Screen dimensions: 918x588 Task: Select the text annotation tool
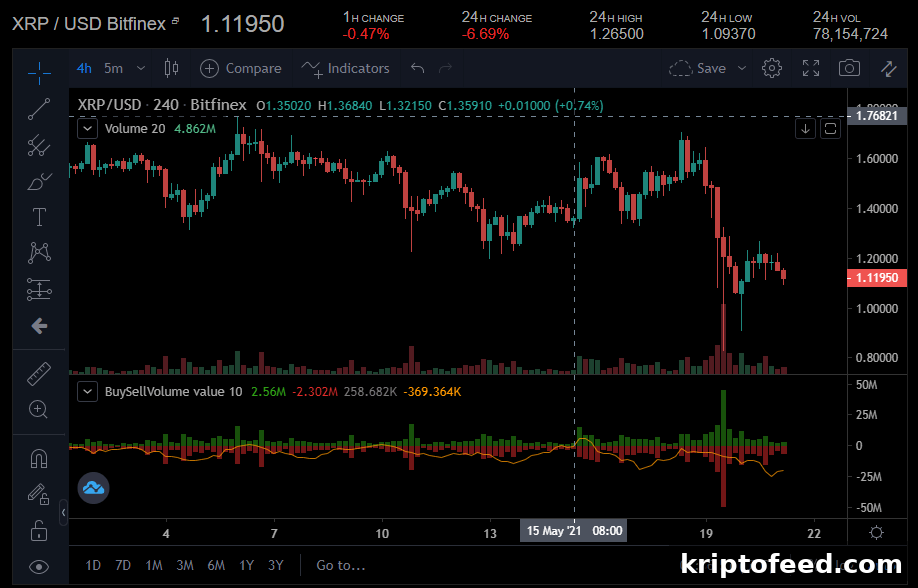[39, 217]
